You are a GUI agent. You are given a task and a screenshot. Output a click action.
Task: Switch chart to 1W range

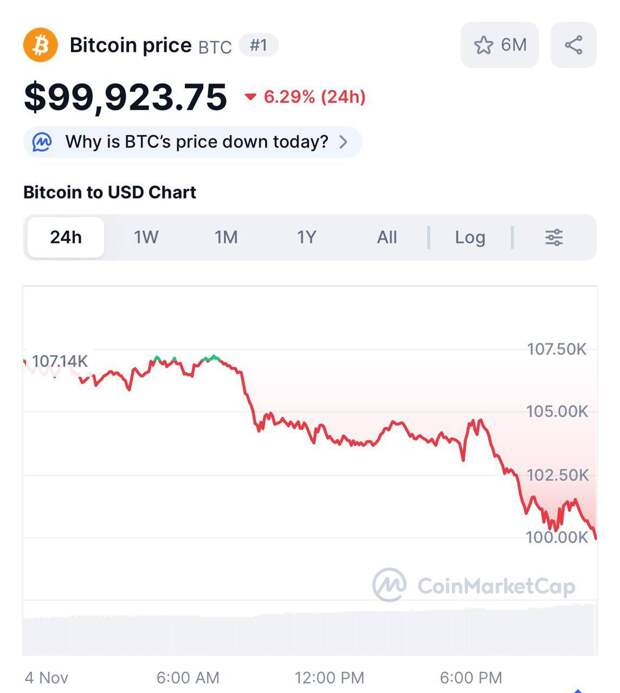pyautogui.click(x=146, y=237)
